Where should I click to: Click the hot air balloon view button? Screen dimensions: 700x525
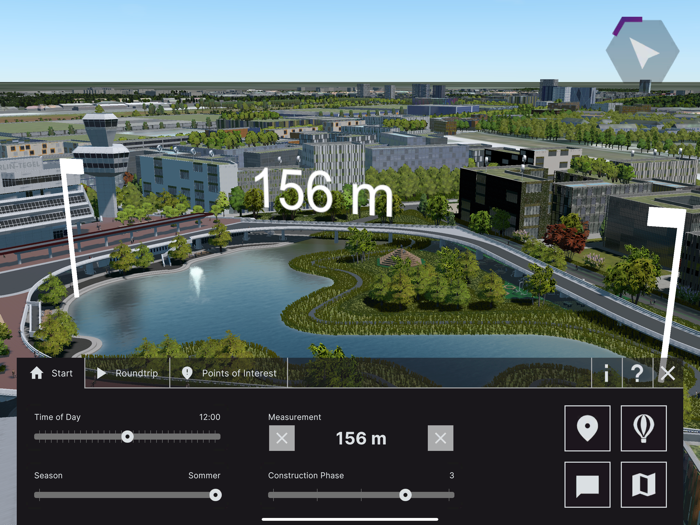[643, 428]
